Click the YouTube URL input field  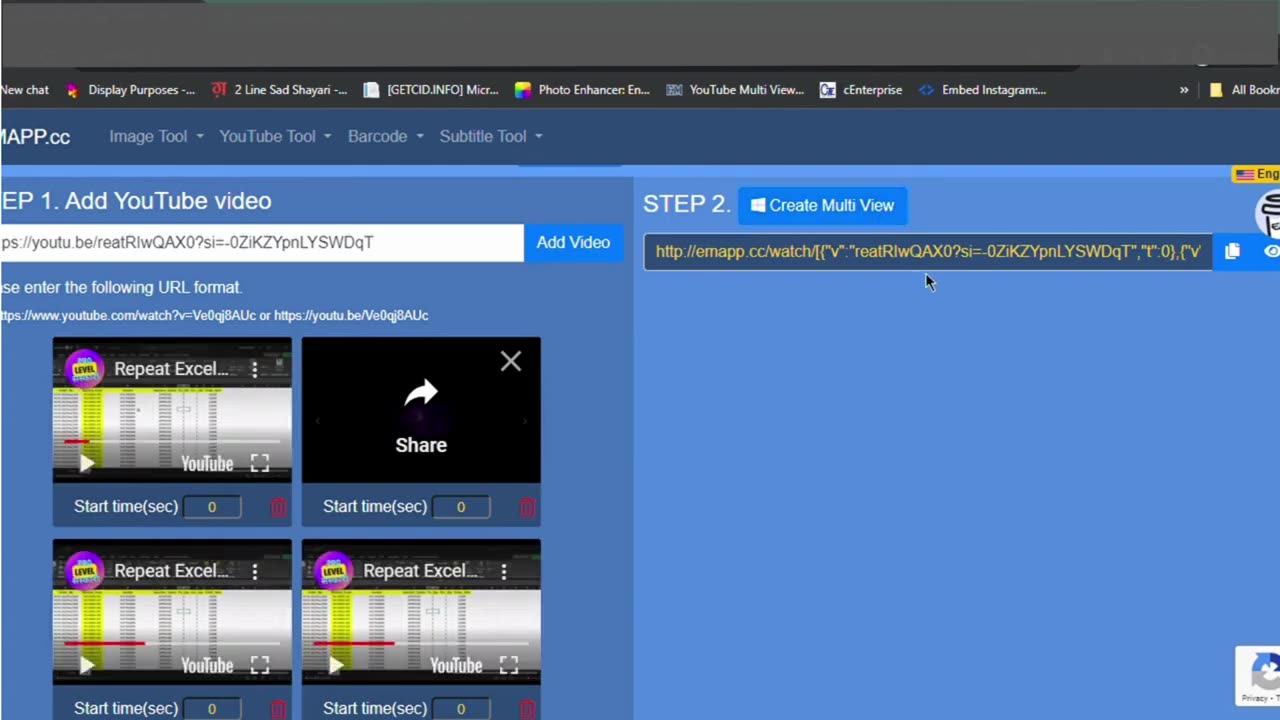tap(261, 243)
